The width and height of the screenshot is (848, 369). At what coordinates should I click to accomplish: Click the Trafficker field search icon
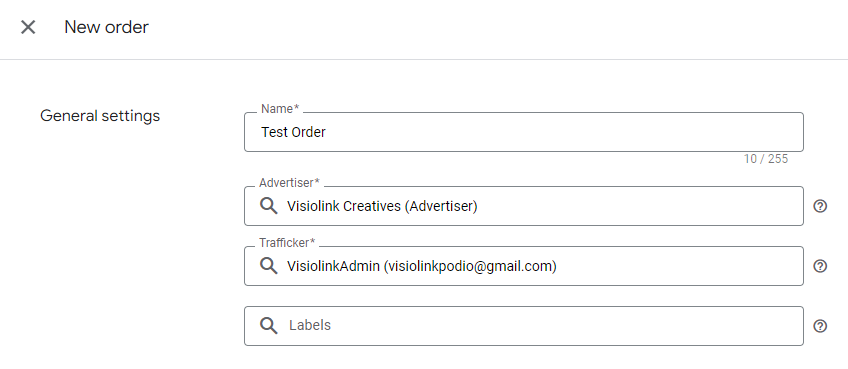[268, 266]
